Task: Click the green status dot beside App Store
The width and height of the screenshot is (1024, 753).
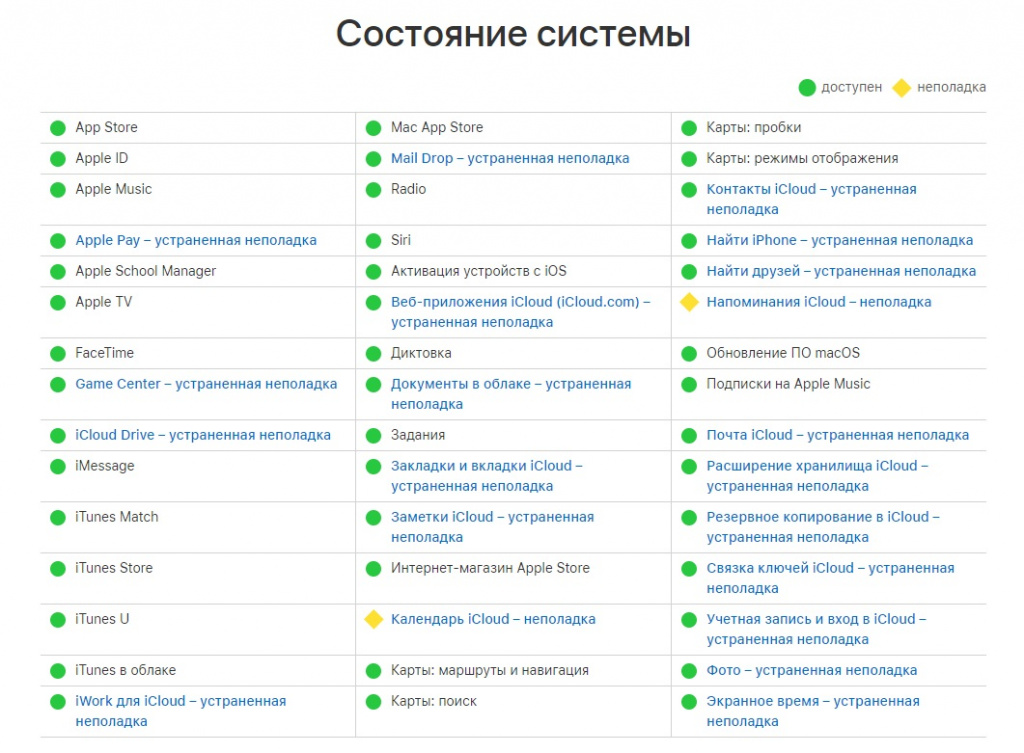Action: click(58, 128)
